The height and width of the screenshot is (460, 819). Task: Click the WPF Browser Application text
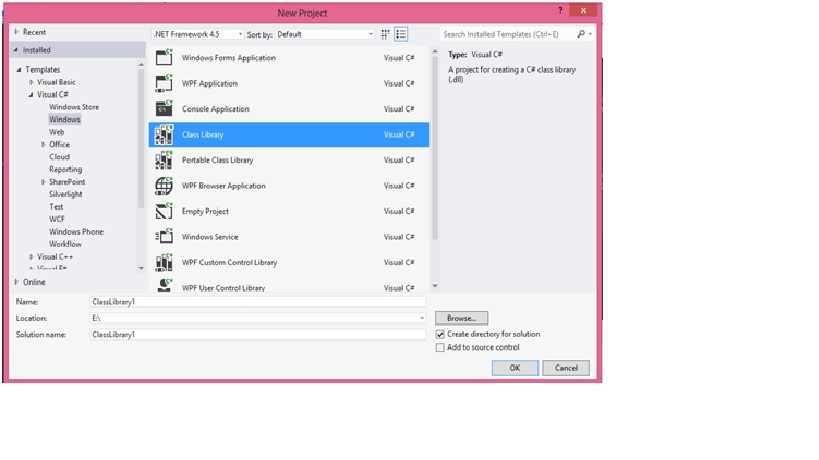tap(224, 185)
